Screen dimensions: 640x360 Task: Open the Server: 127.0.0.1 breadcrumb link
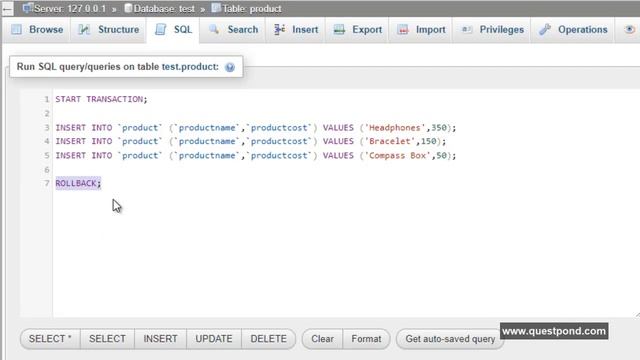point(70,9)
